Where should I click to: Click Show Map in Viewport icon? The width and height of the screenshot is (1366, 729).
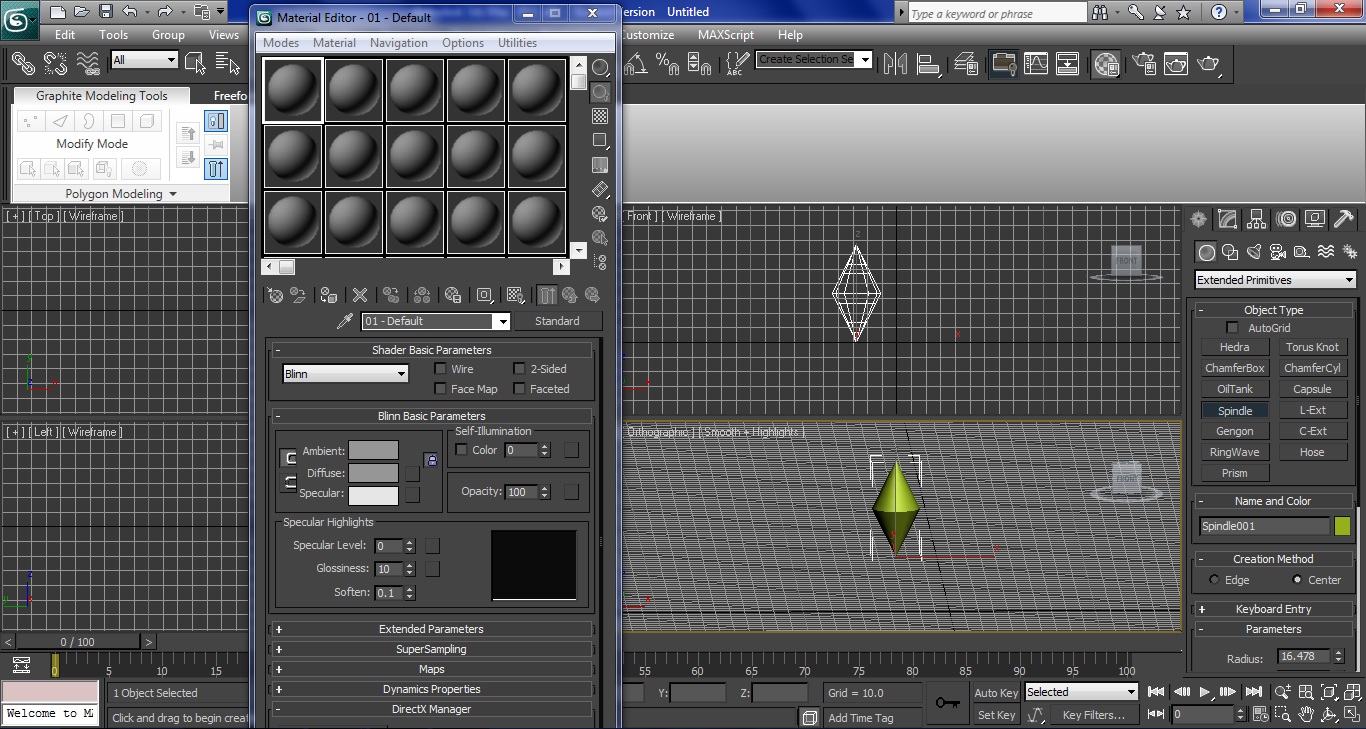pyautogui.click(x=516, y=295)
